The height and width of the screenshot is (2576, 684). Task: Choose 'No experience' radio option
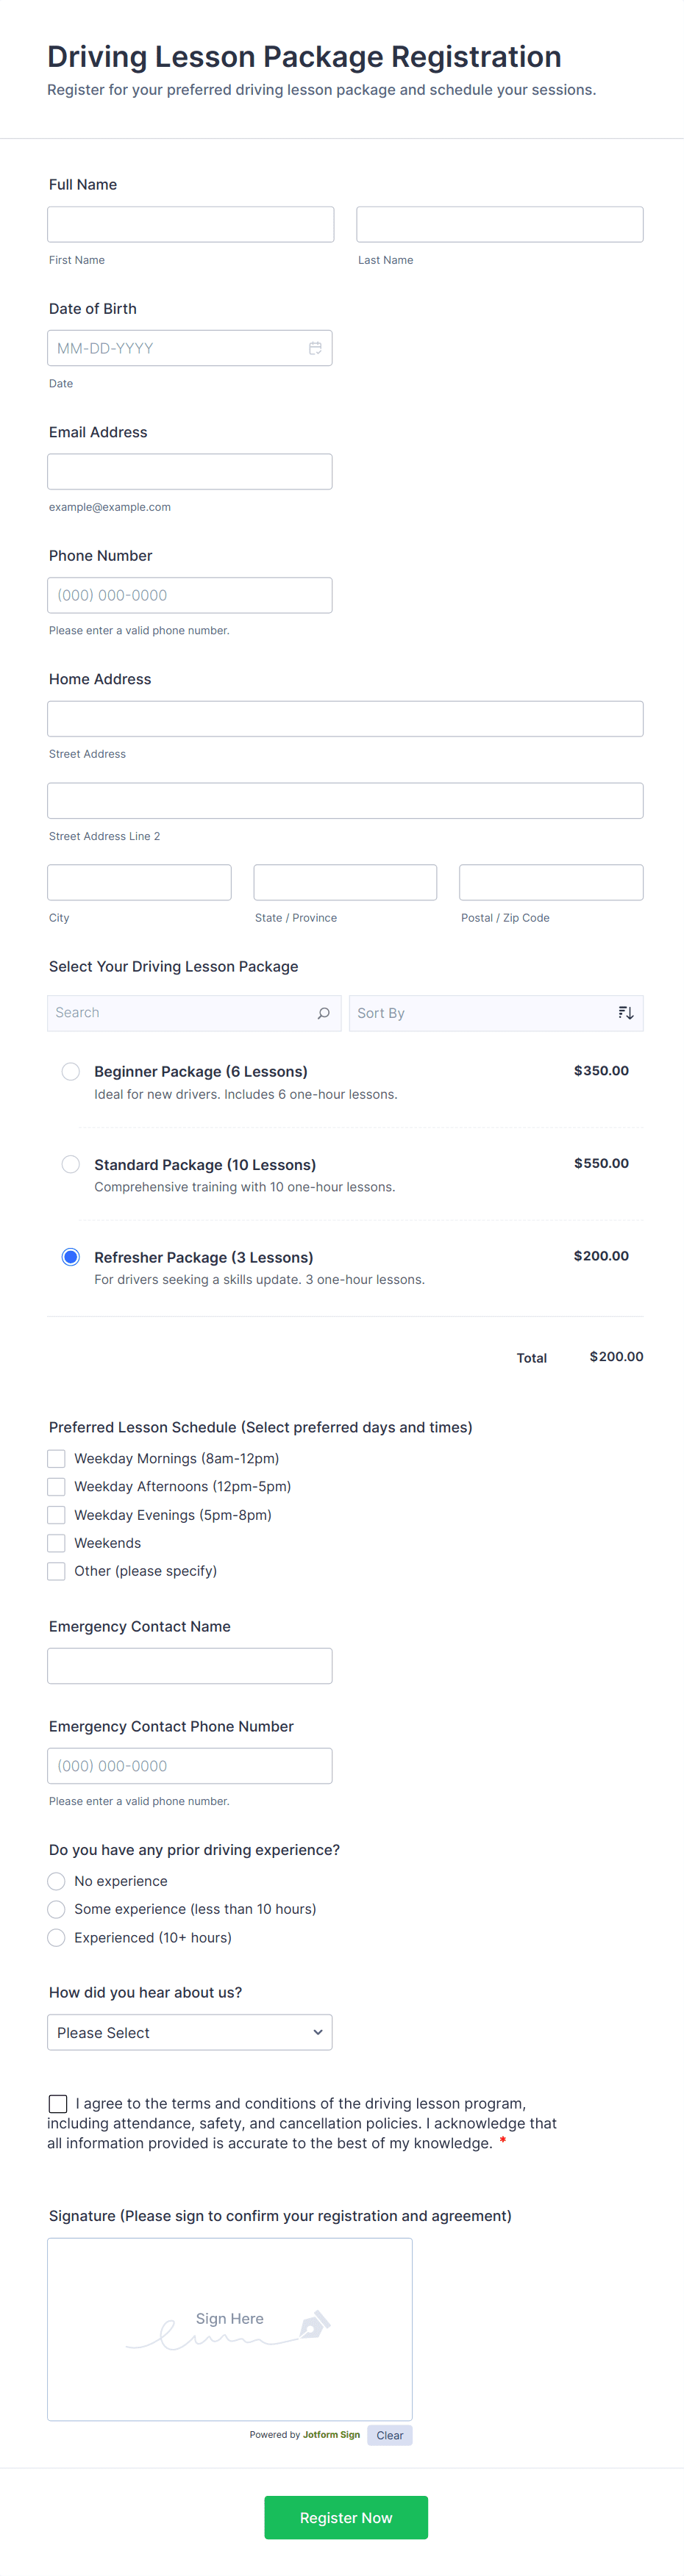tap(57, 1881)
